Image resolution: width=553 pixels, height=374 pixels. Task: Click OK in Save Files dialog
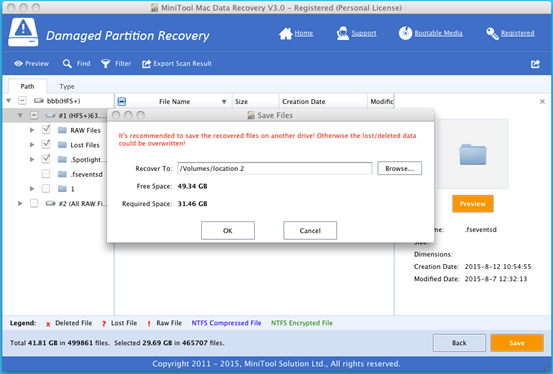228,230
